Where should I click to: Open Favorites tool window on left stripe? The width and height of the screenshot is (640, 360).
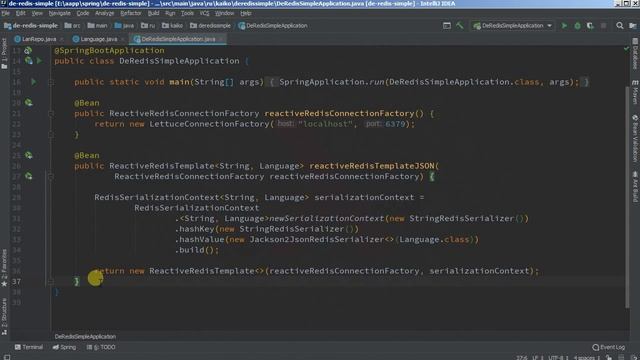4,268
